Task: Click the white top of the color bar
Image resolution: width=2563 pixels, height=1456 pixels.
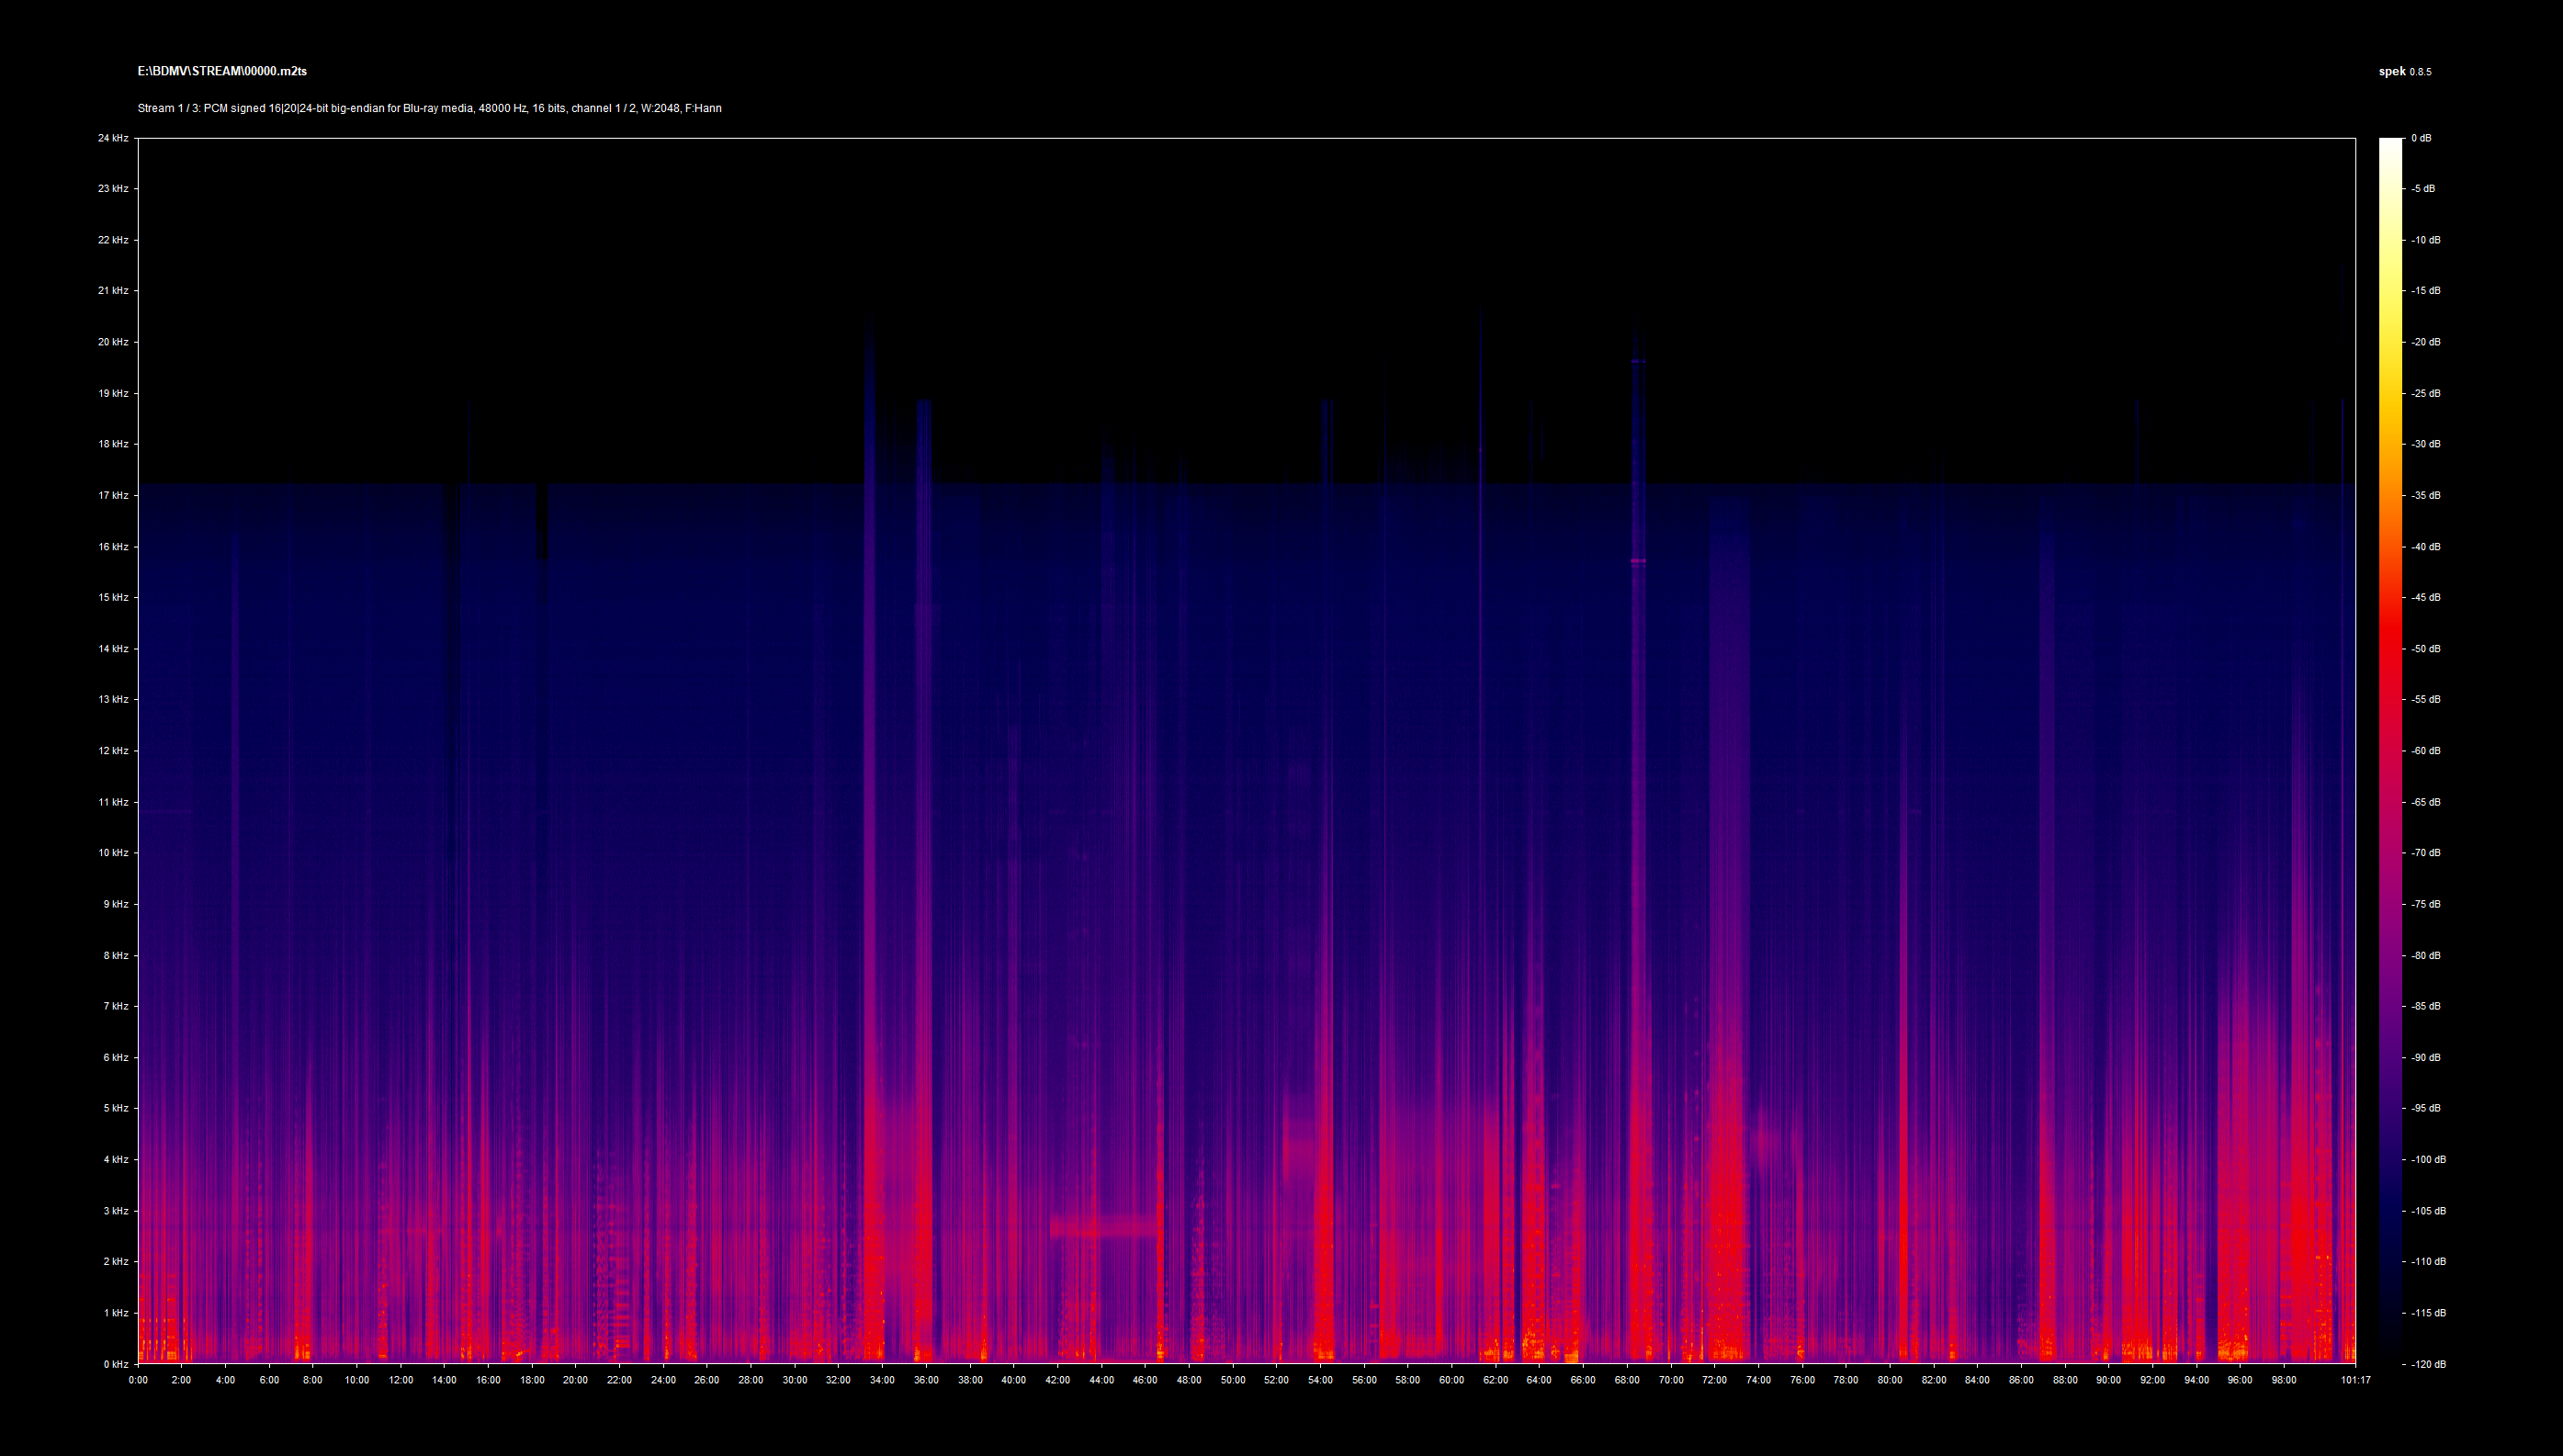Action: (x=2390, y=145)
